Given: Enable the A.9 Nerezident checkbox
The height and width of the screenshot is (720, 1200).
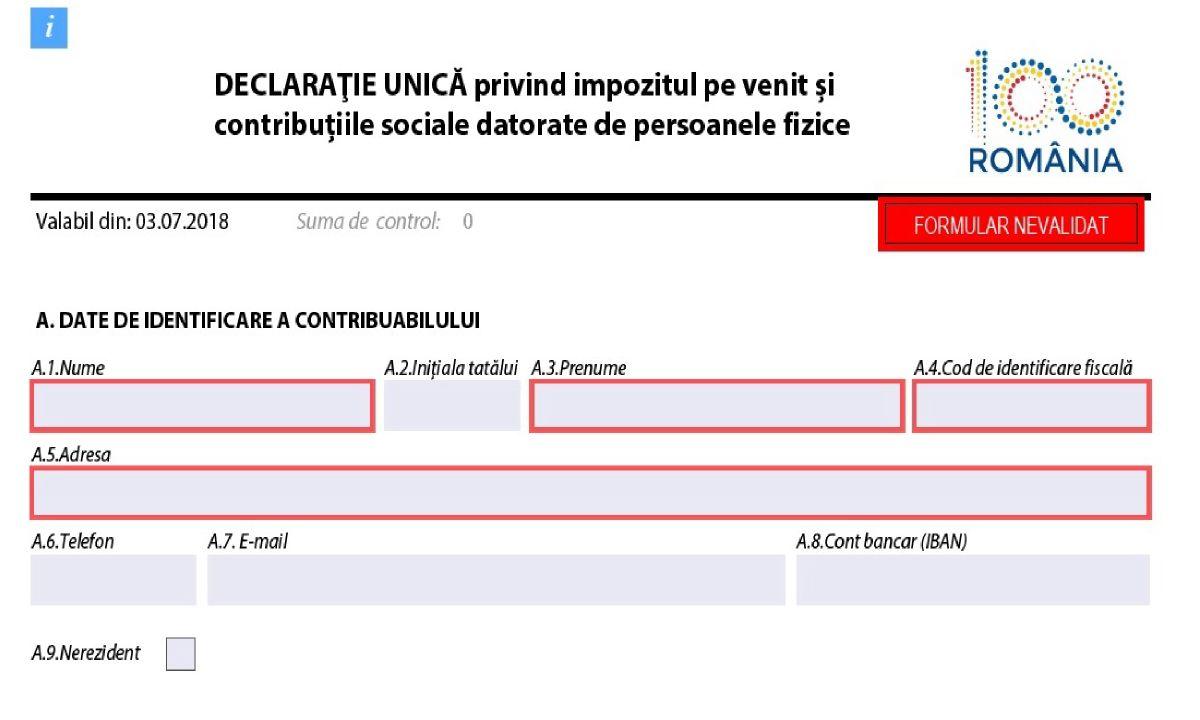Looking at the screenshot, I should click(x=180, y=652).
